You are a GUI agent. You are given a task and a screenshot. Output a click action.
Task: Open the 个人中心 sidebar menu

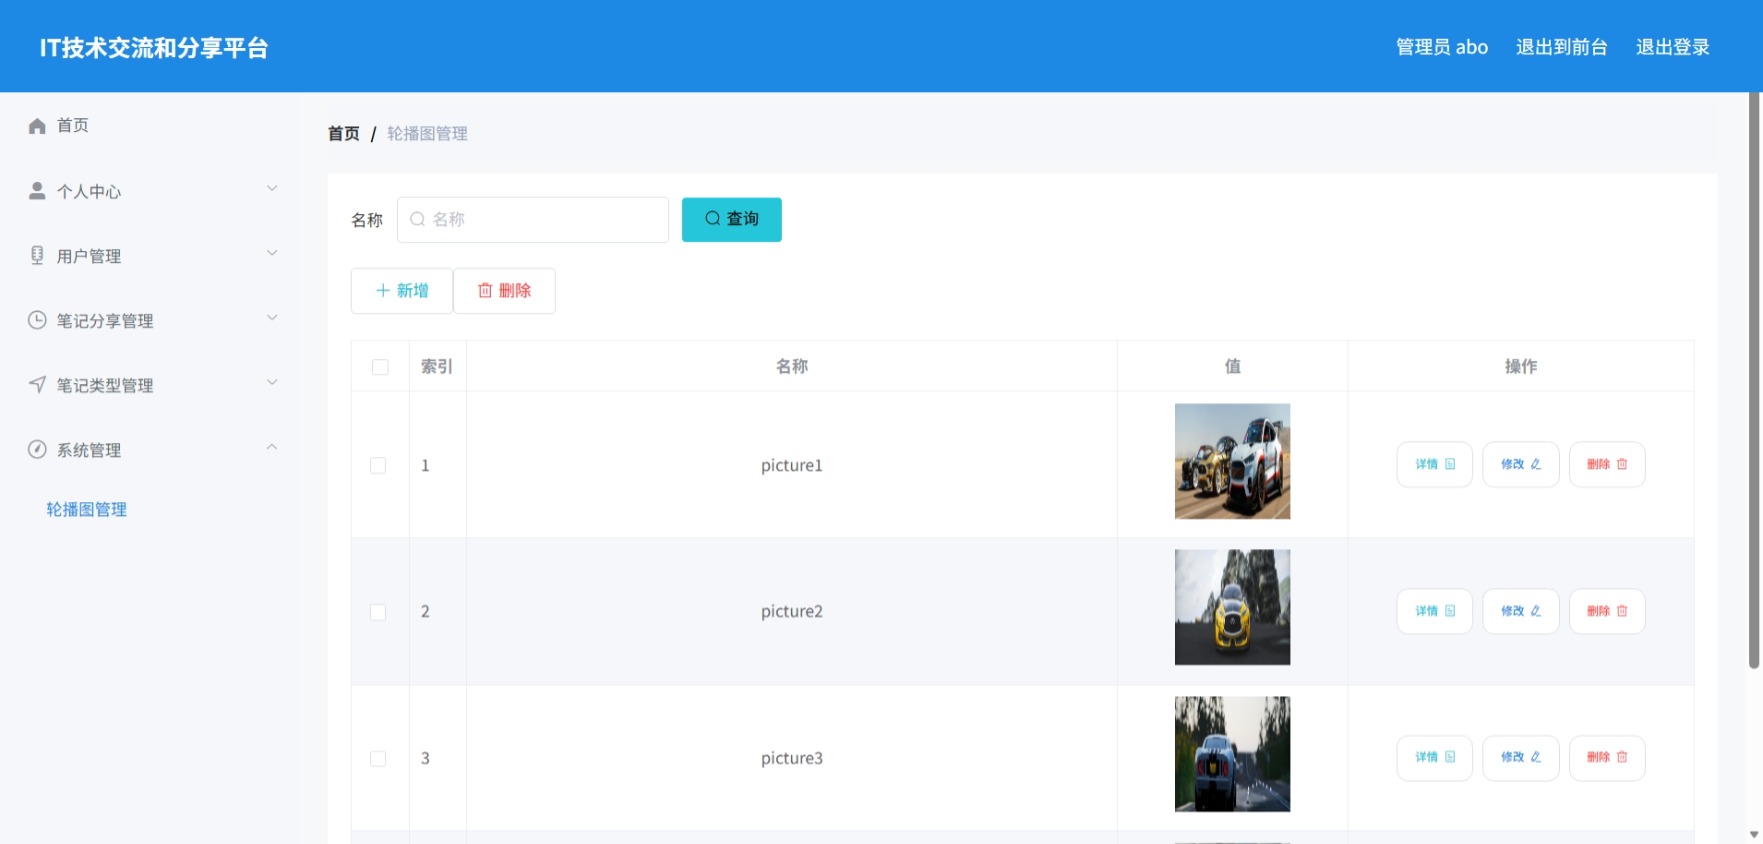click(150, 191)
